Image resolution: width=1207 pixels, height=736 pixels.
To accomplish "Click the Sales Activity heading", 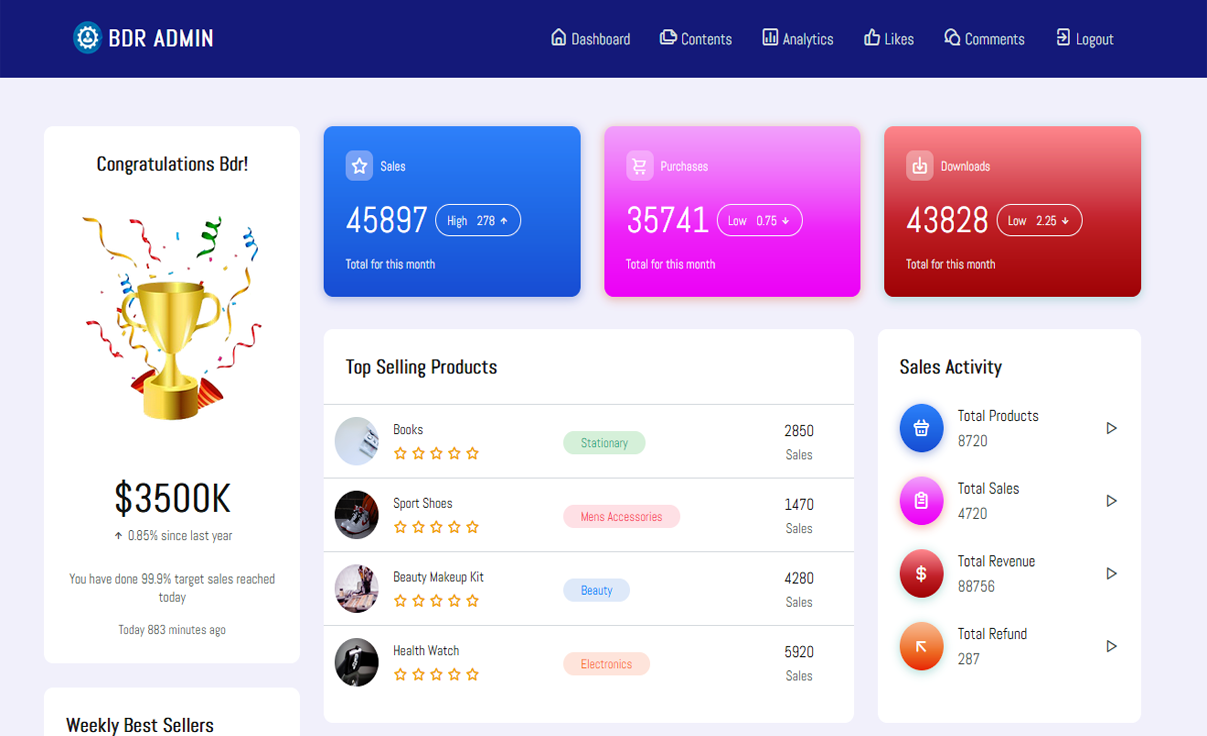I will (950, 367).
